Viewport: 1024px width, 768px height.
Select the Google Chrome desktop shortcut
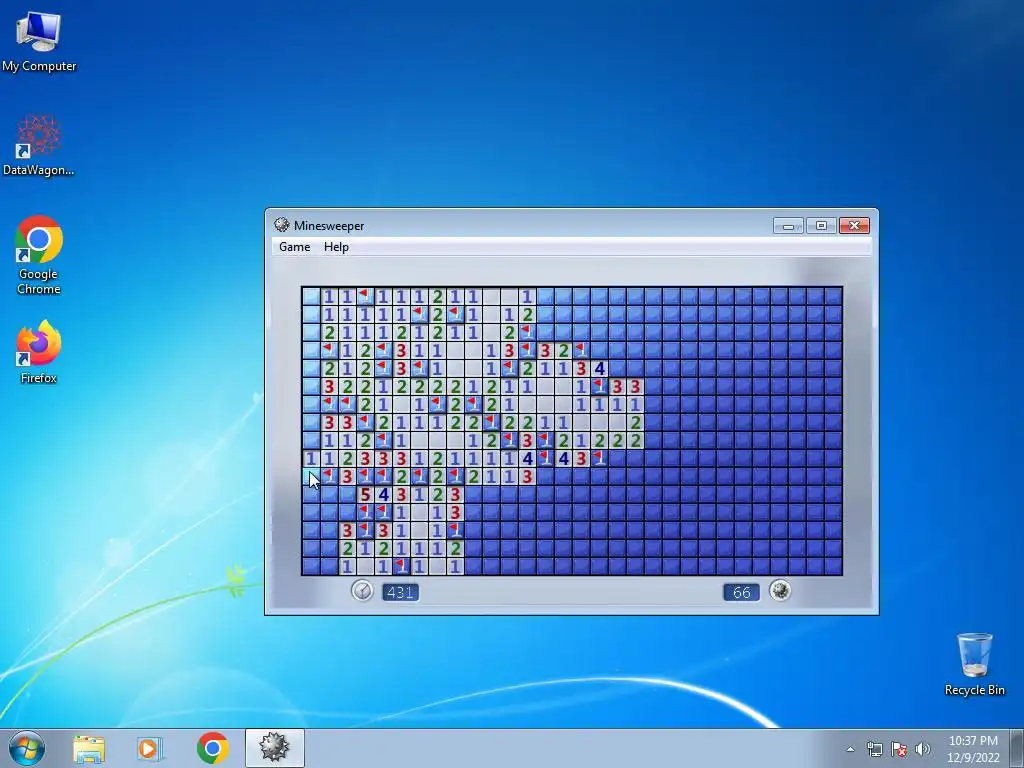(39, 255)
